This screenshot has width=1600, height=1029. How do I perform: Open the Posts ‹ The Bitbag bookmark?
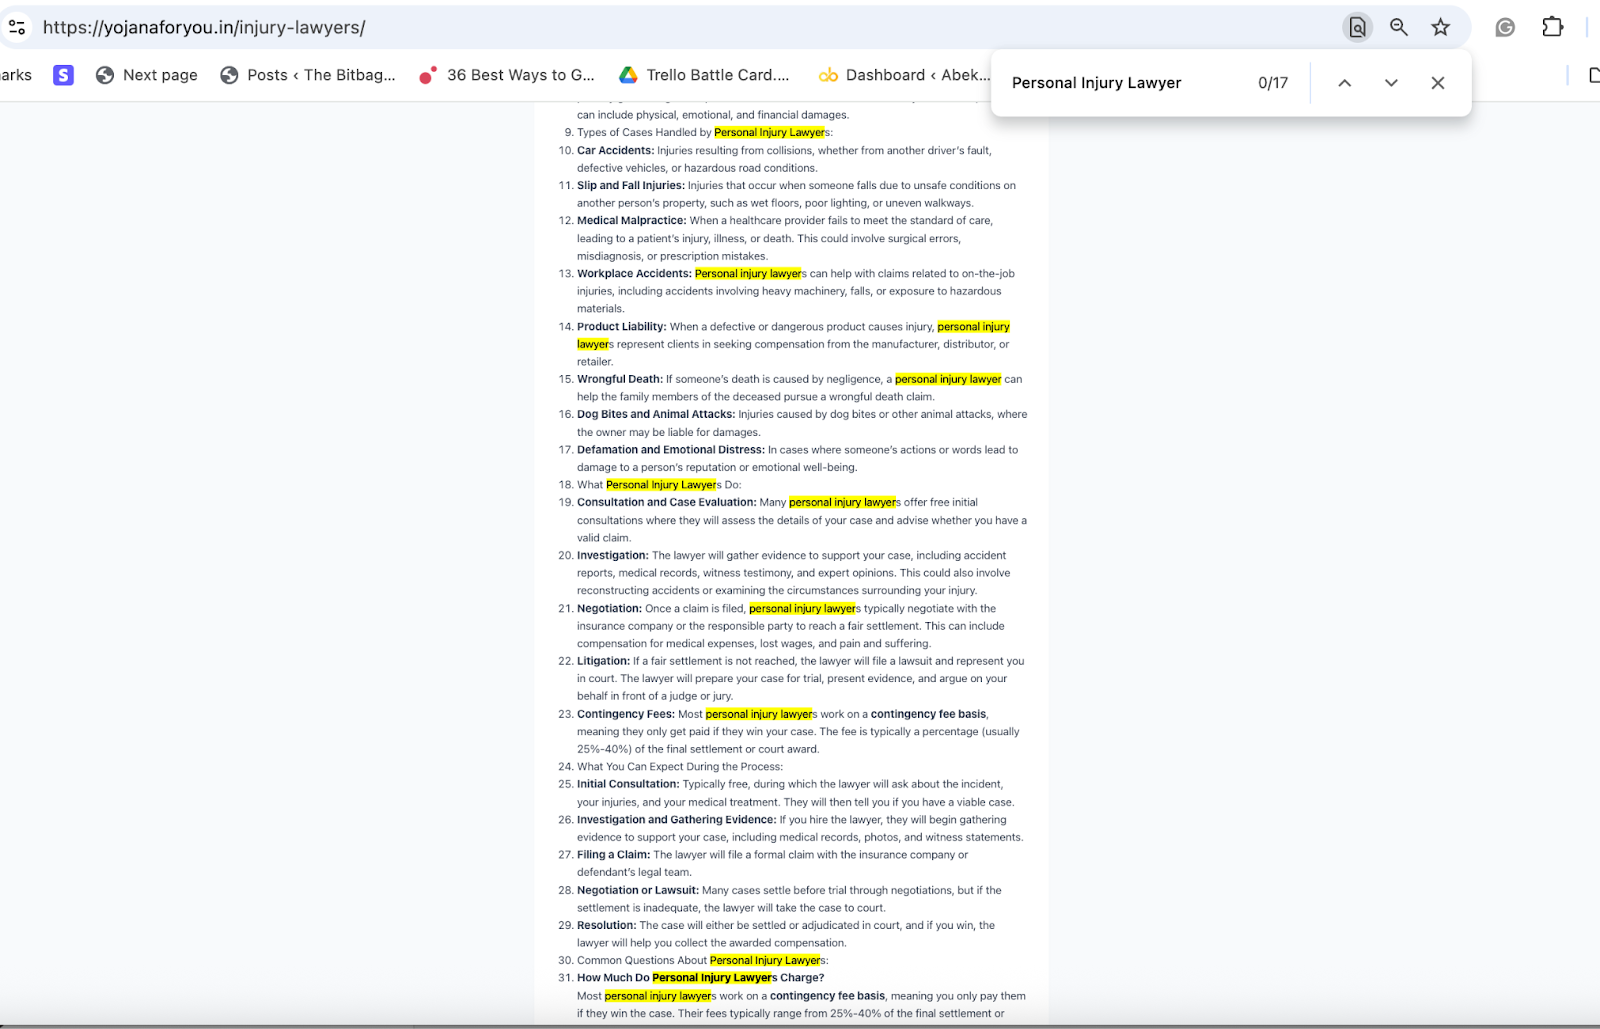(308, 75)
